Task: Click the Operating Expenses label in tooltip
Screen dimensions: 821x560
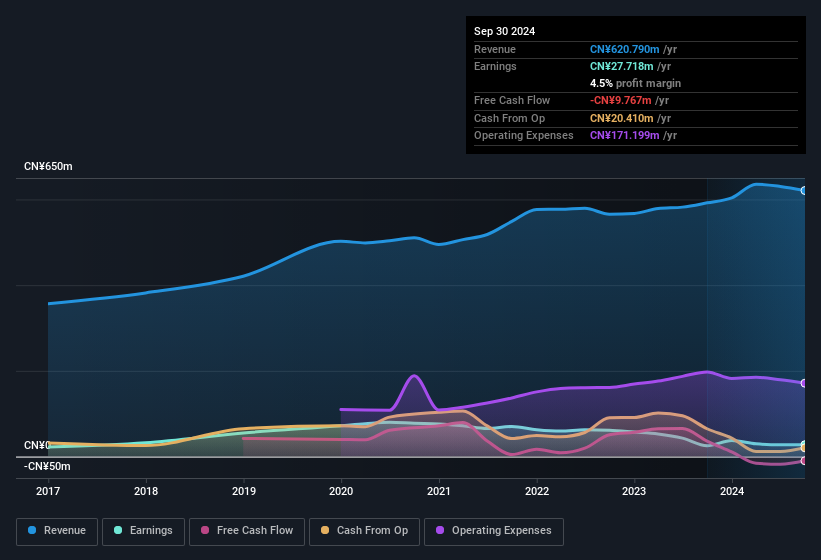Action: (x=524, y=135)
